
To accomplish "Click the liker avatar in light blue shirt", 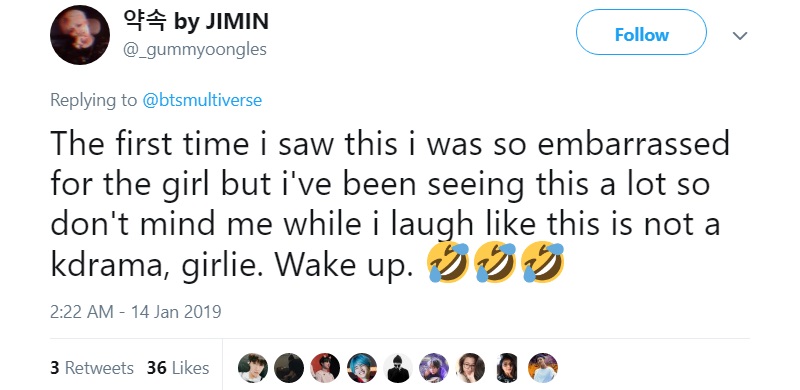I will (543, 368).
